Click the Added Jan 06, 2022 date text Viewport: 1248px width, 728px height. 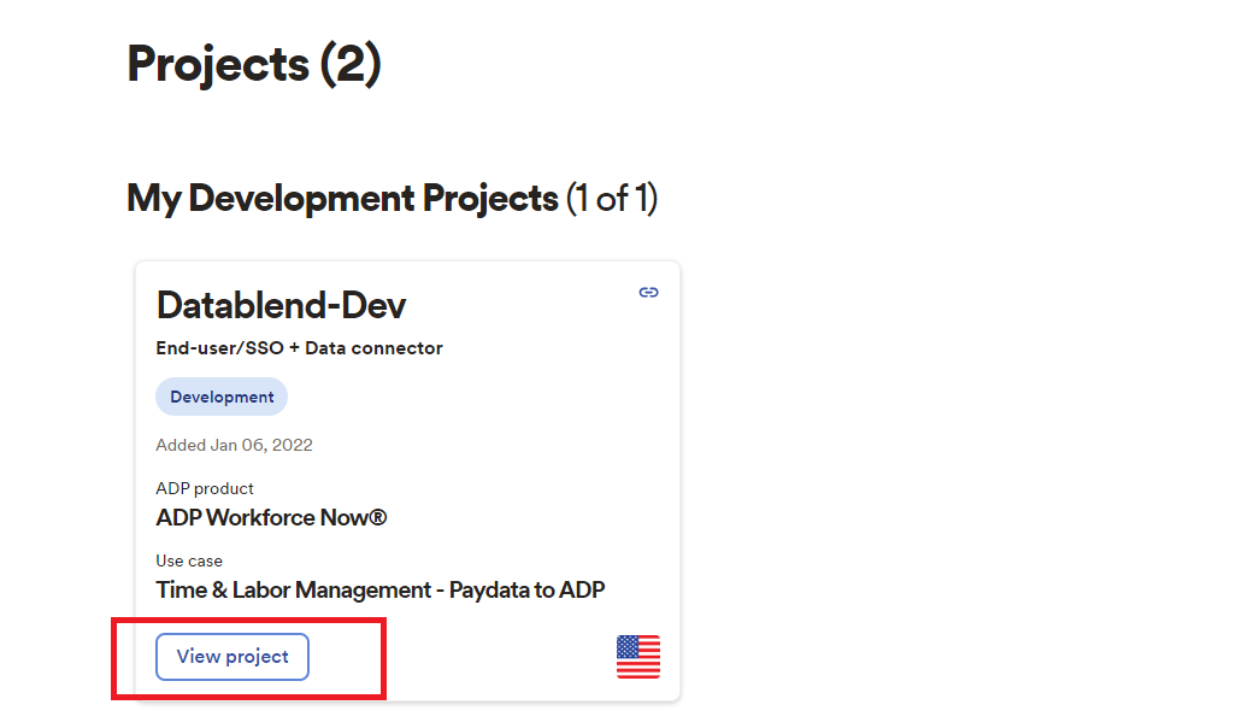click(x=234, y=444)
